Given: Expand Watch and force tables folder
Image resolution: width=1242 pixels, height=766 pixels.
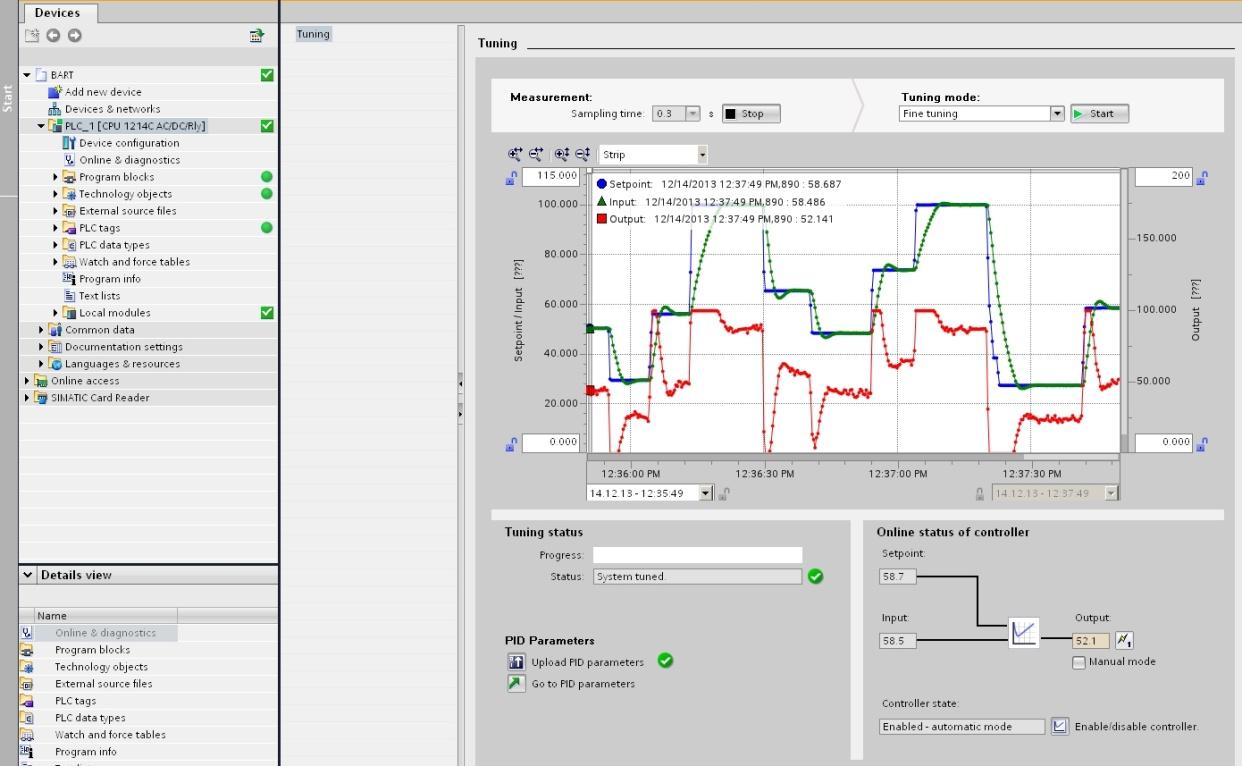Looking at the screenshot, I should coord(57,262).
